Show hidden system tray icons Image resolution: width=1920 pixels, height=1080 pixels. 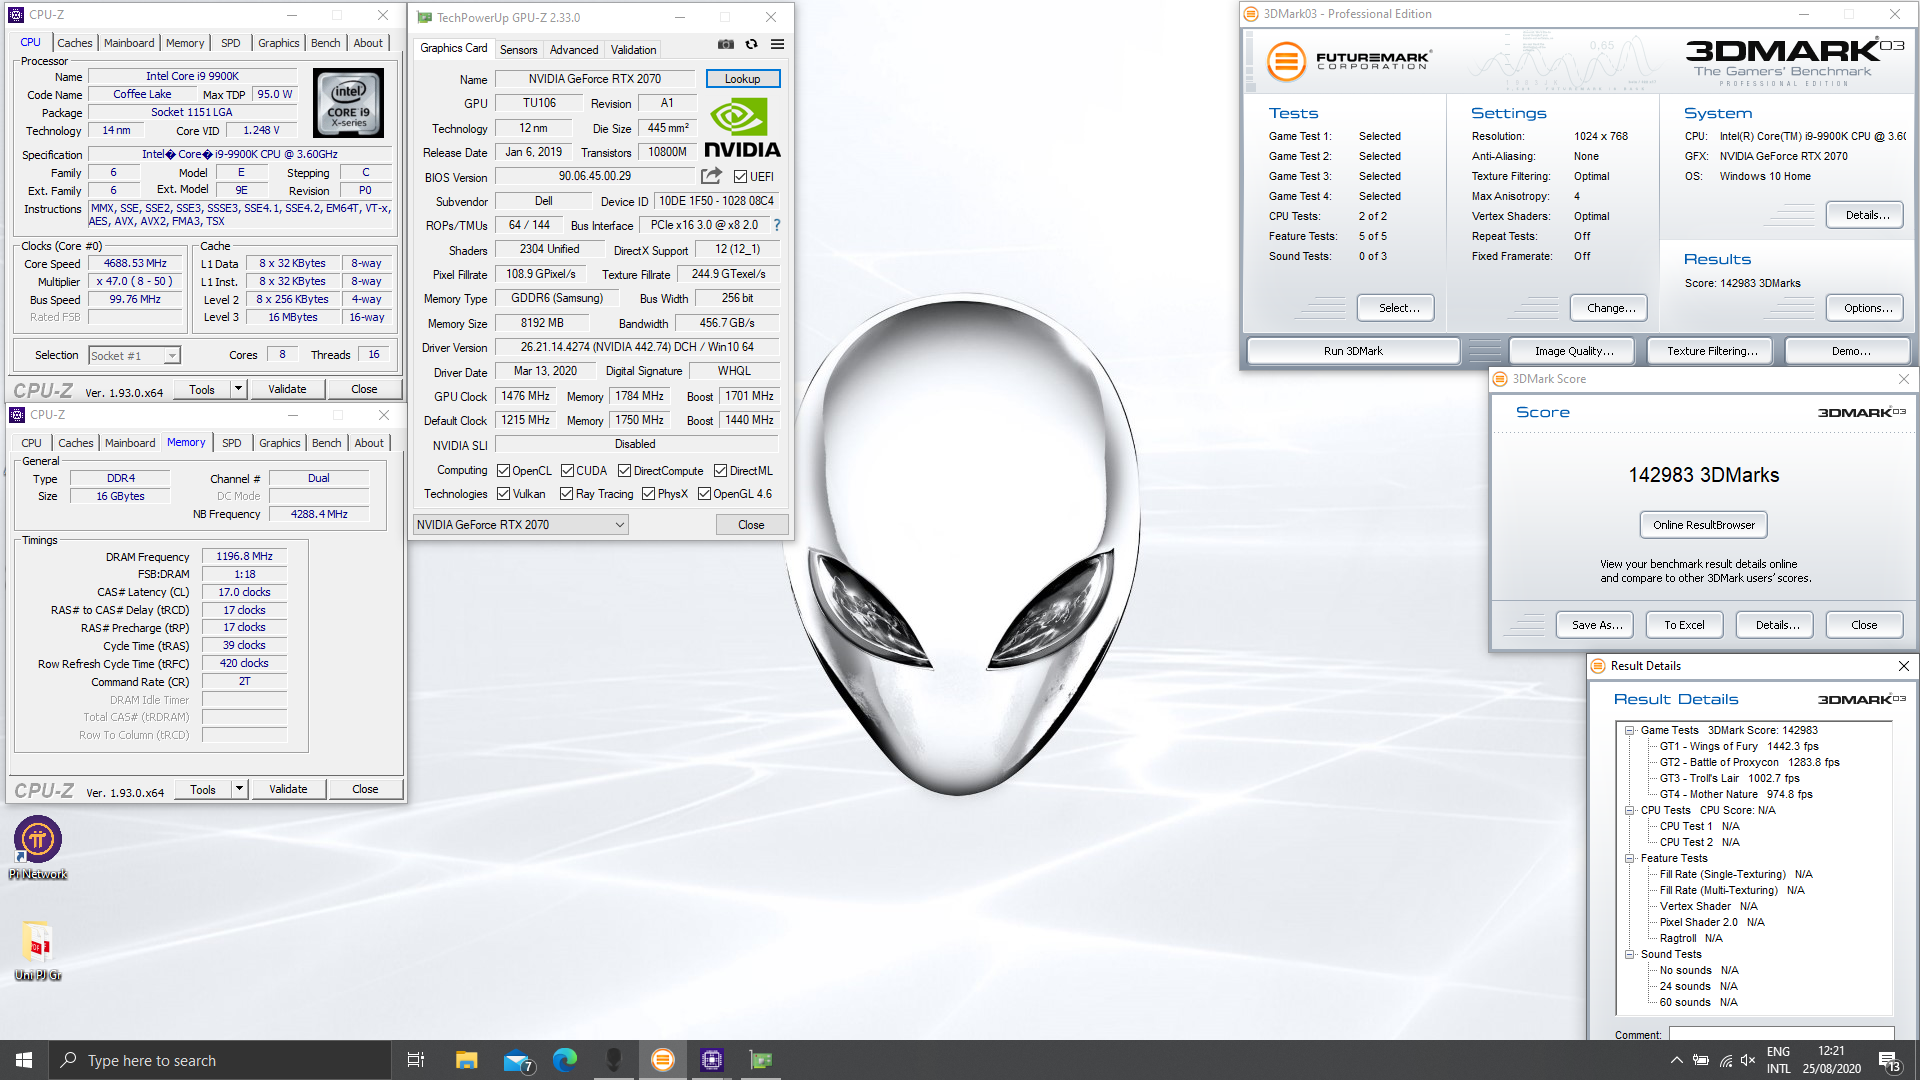click(x=1676, y=1060)
